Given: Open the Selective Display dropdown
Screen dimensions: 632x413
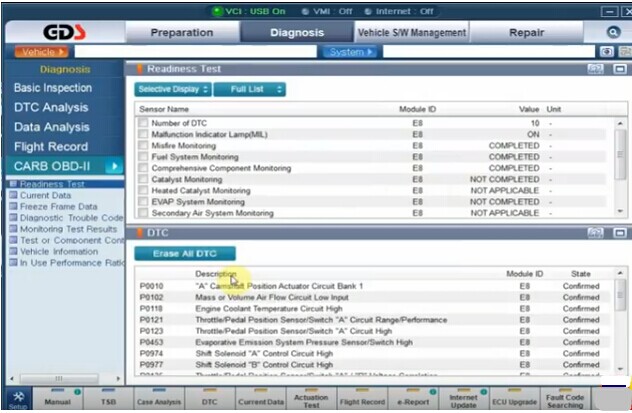Looking at the screenshot, I should point(173,89).
